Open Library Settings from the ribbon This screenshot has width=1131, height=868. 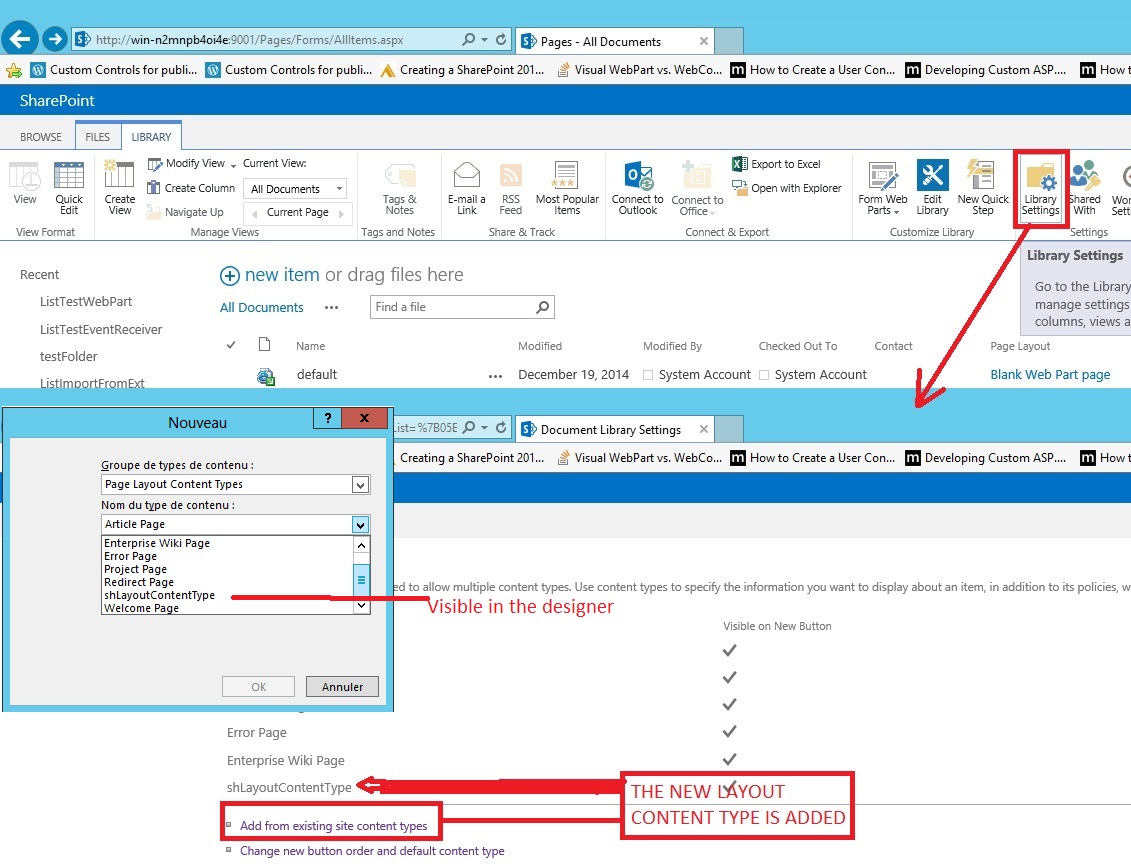1040,189
